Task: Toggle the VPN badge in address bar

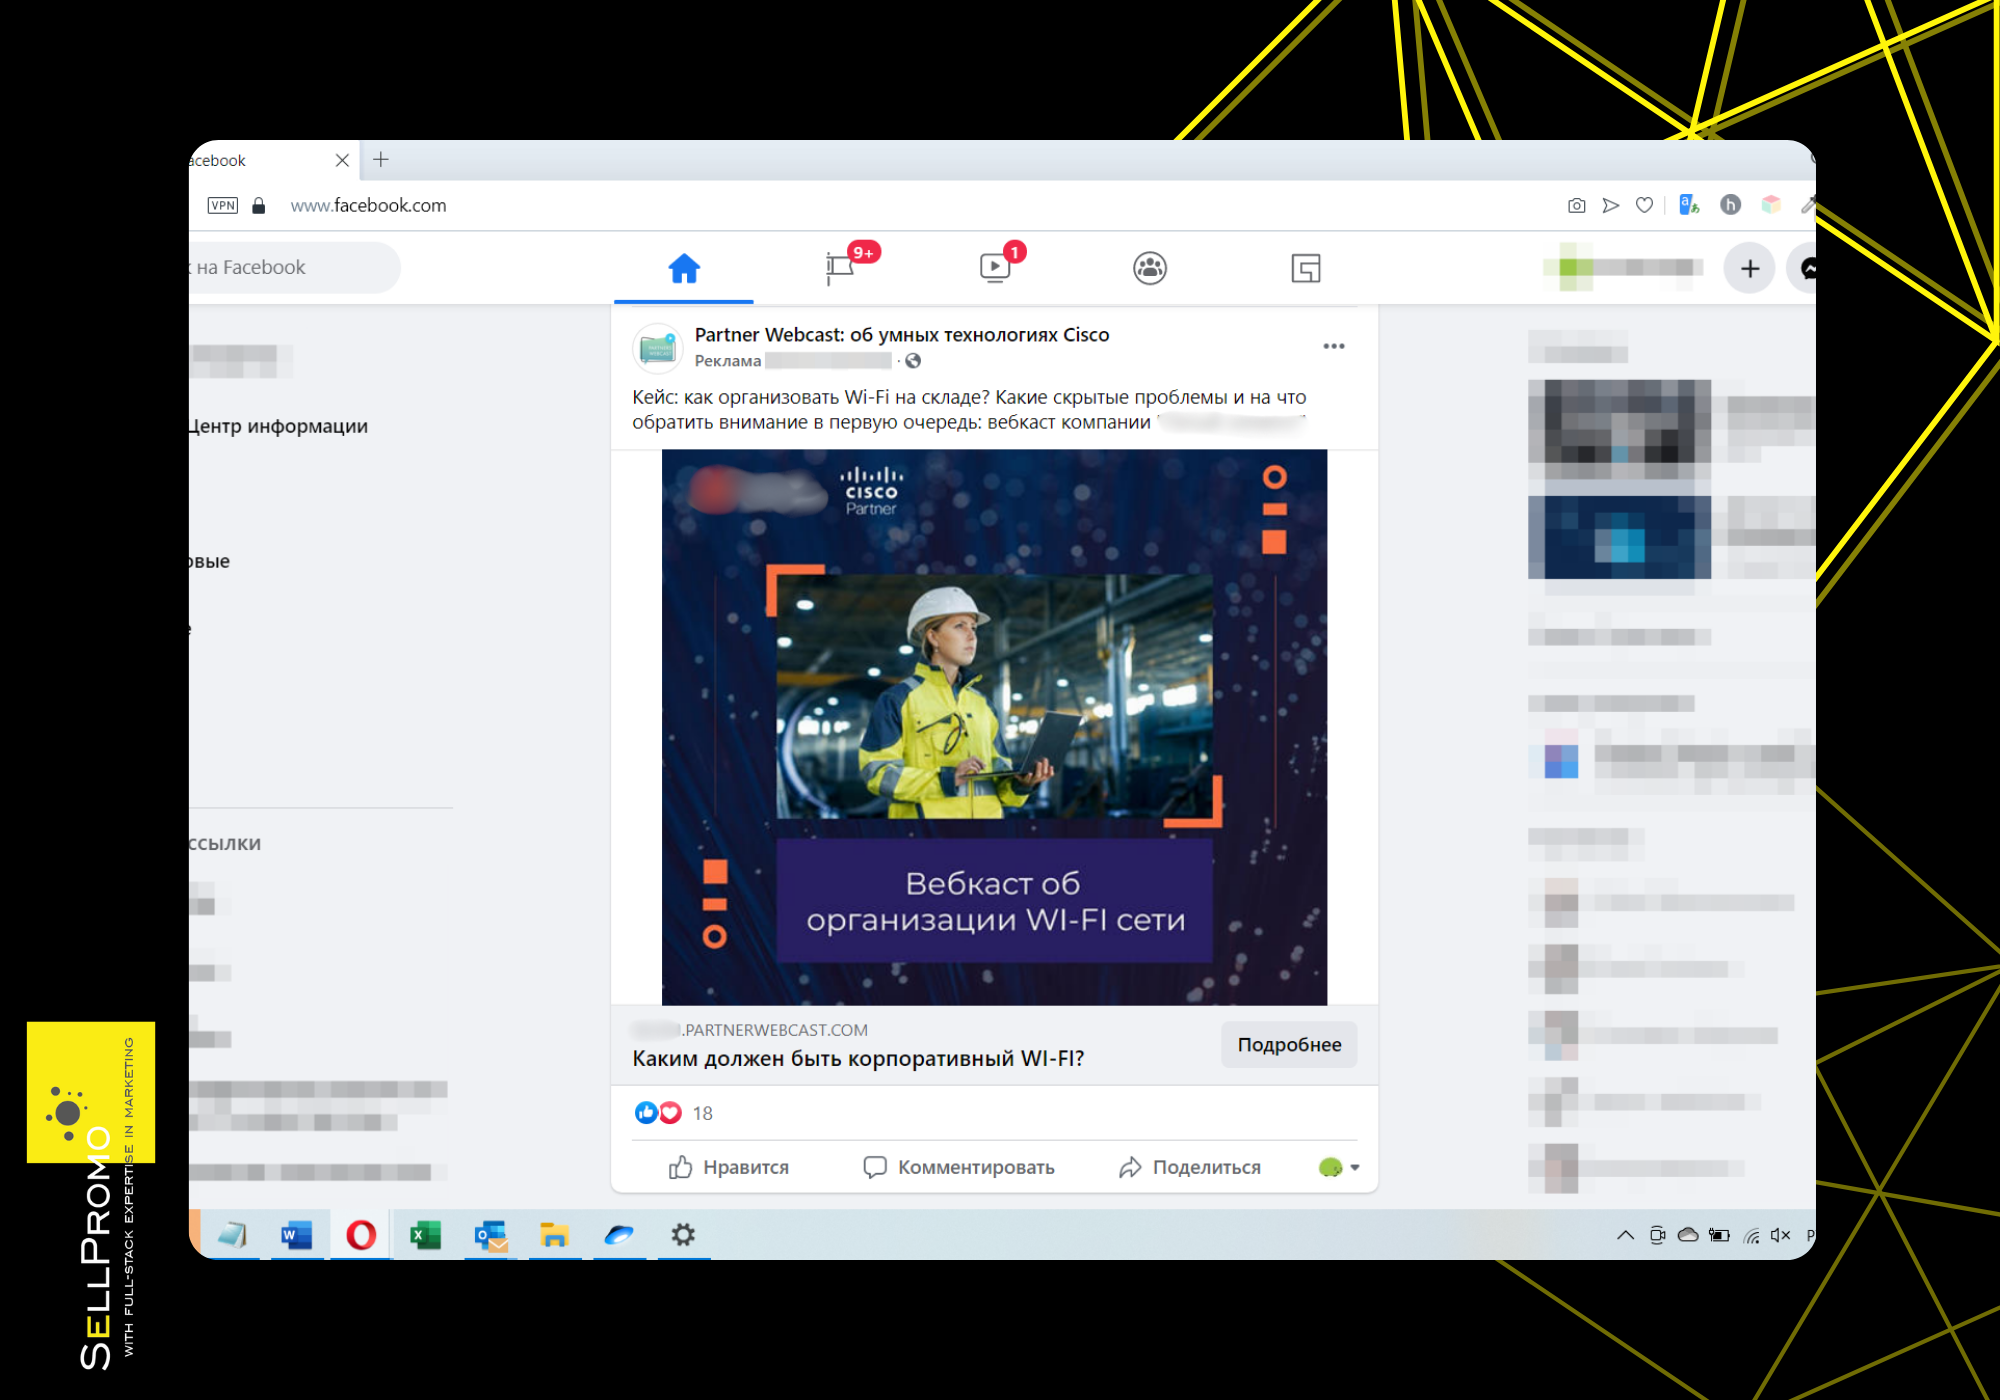Action: (x=222, y=205)
